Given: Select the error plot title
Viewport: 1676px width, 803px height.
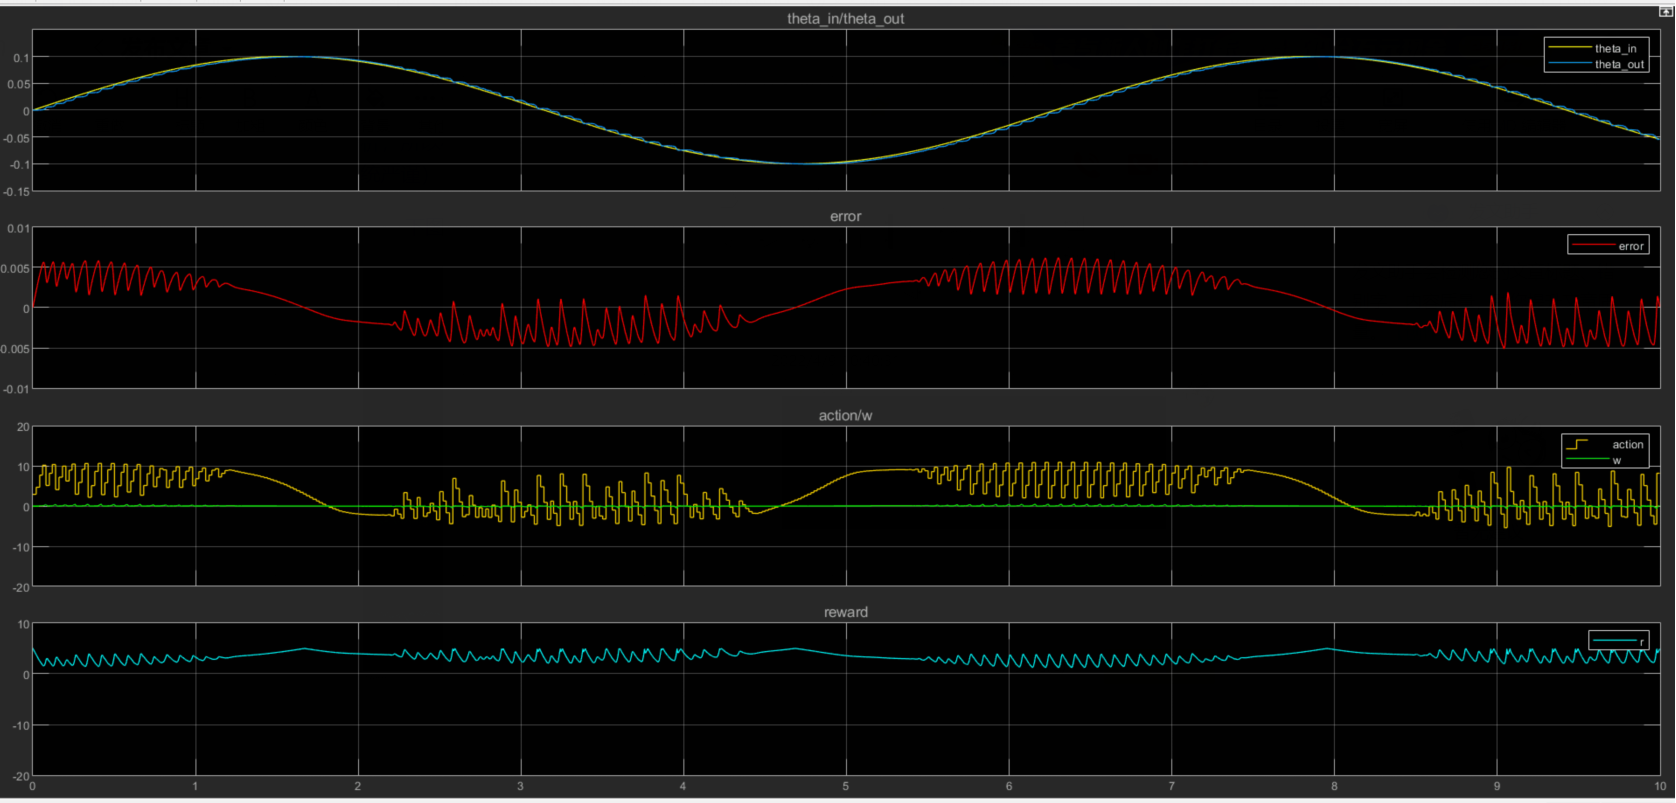Looking at the screenshot, I should (x=846, y=216).
